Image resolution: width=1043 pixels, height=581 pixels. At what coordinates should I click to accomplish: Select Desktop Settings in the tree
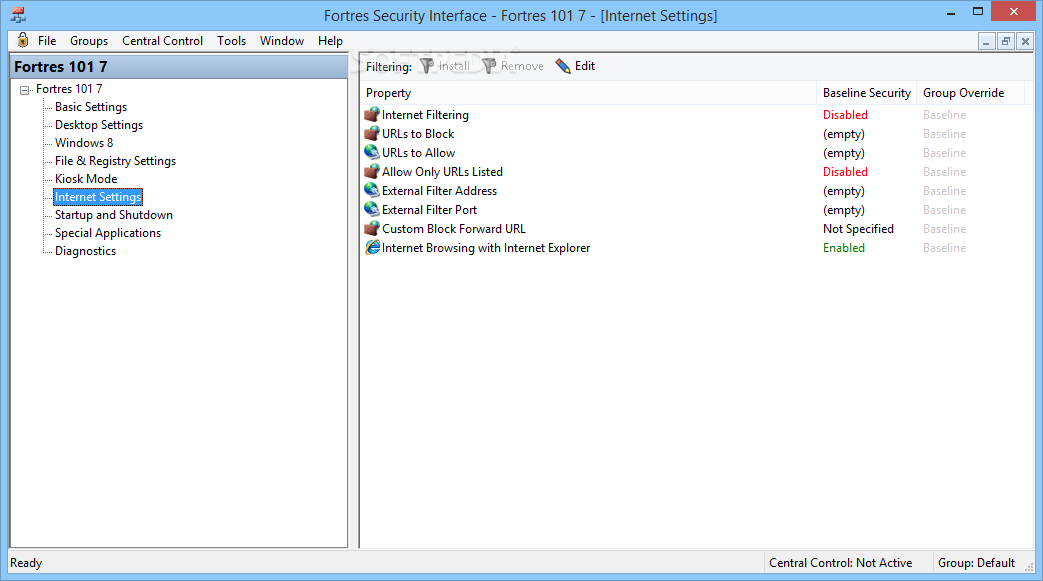point(99,124)
